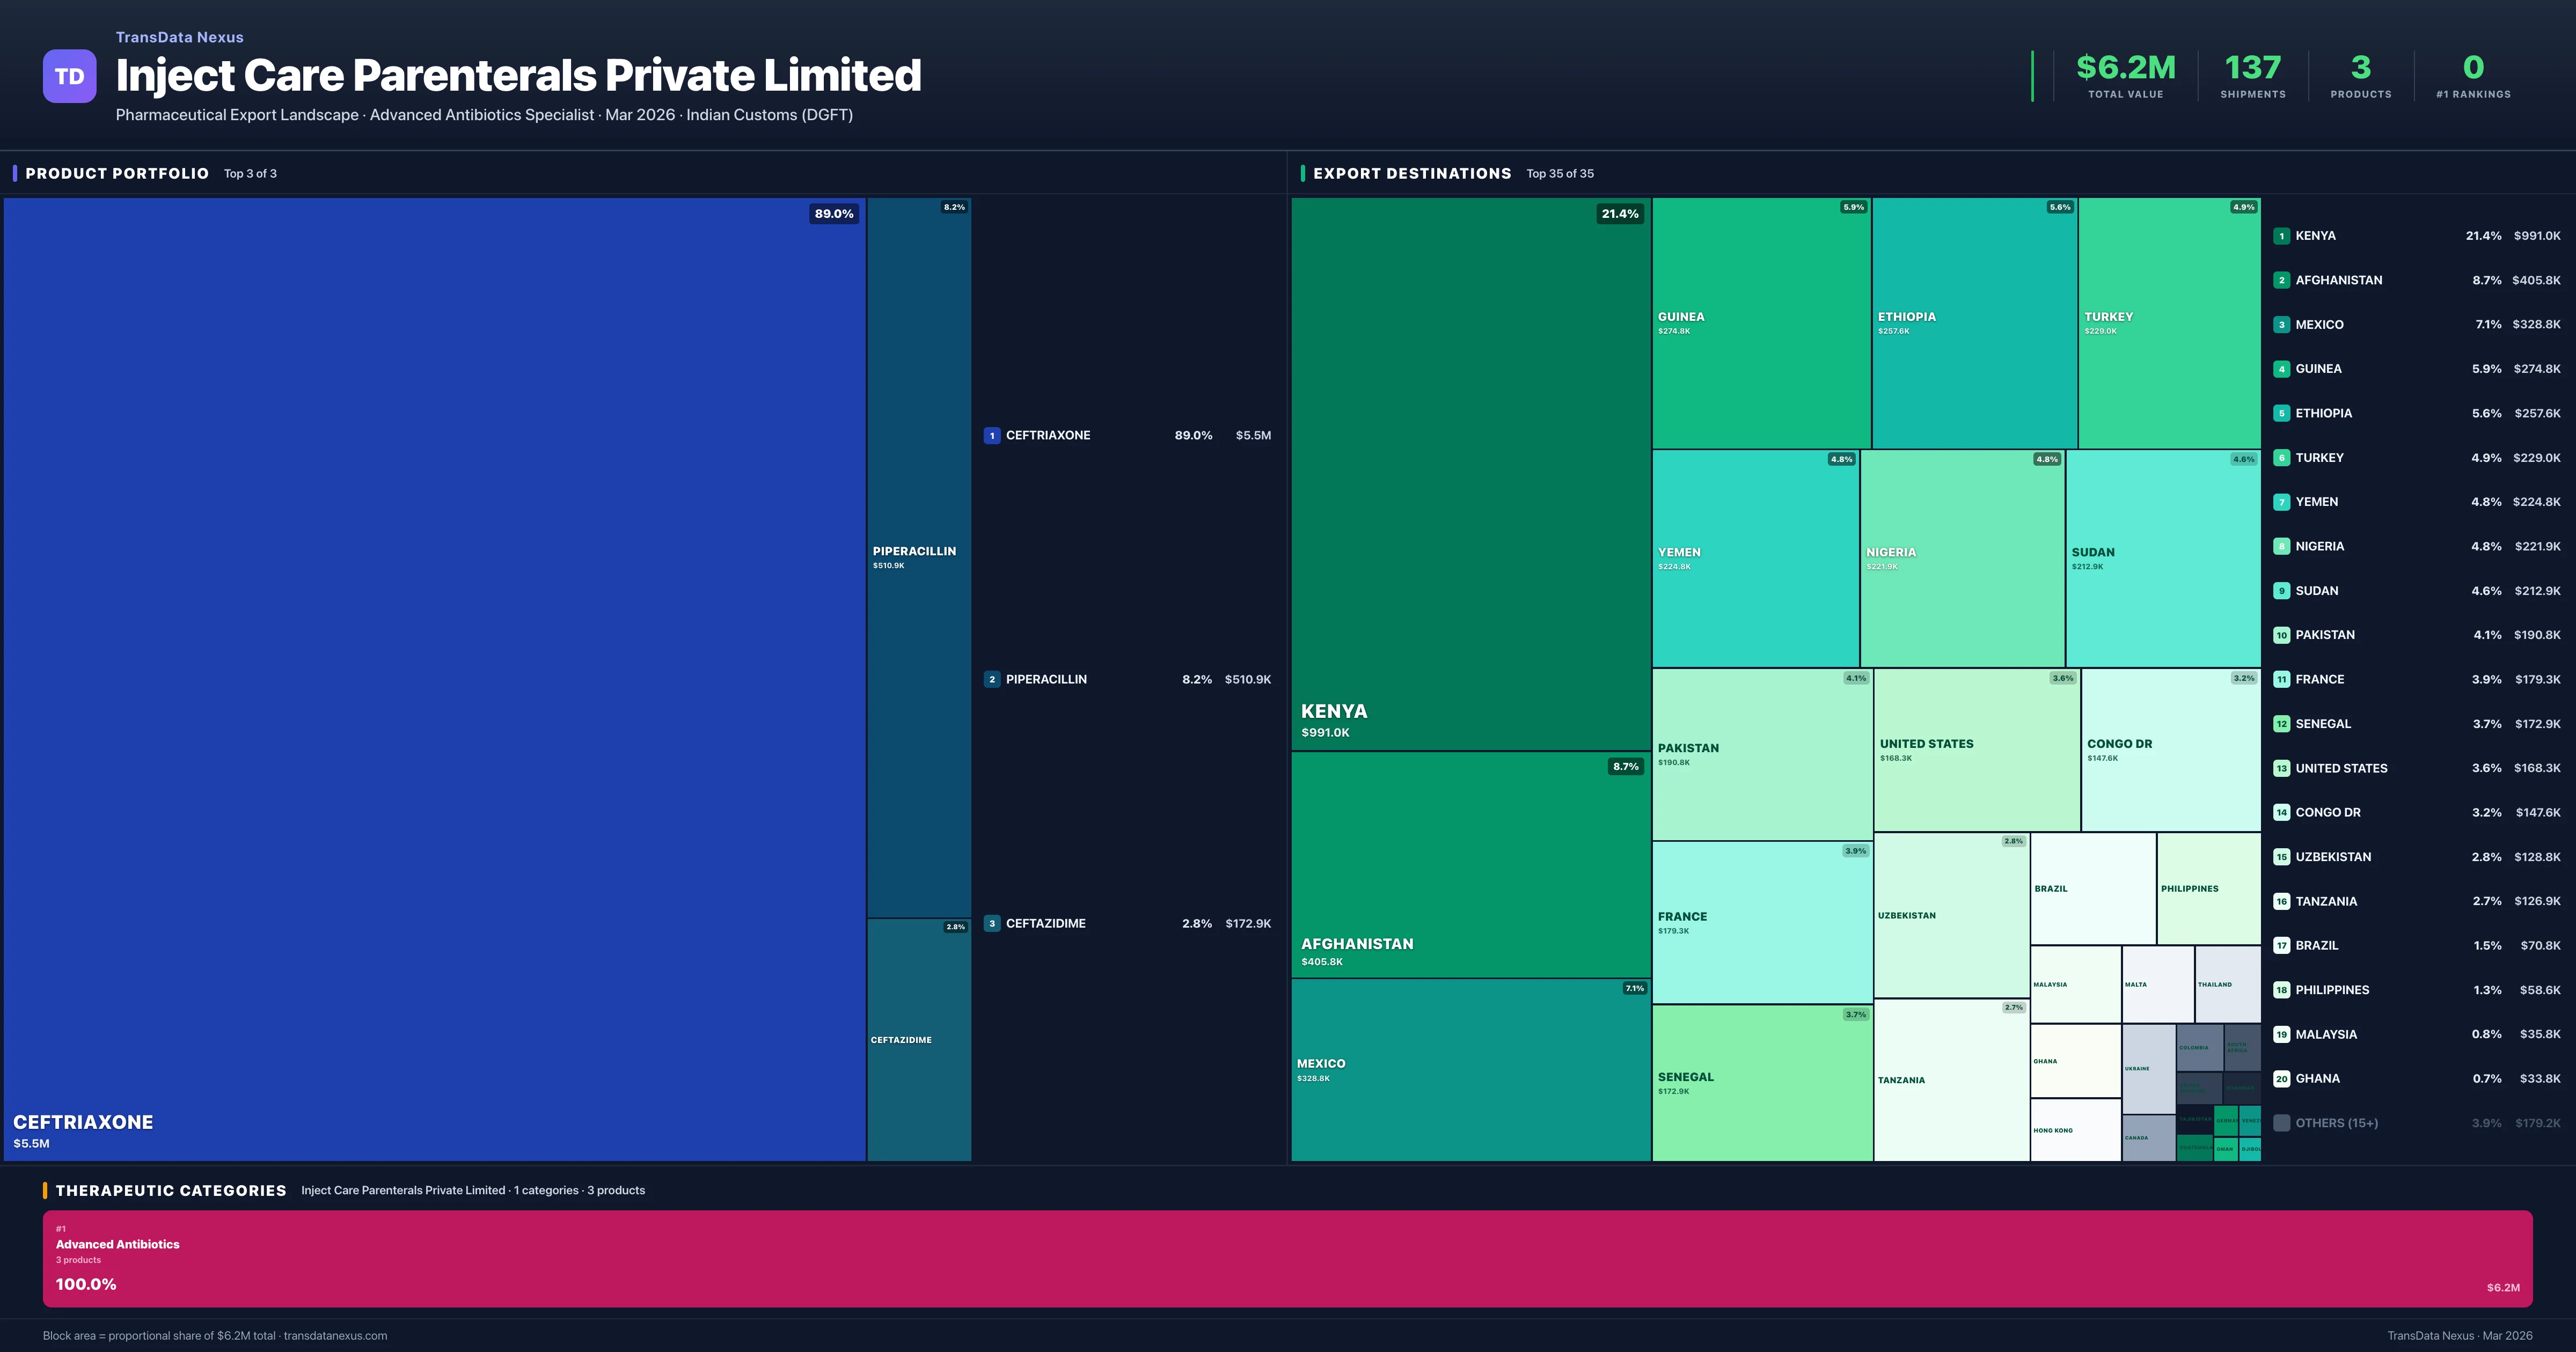Screen dimensions: 2576x1352
Task: Click Pakistan's rank 10 legend badge
Action: [2281, 635]
